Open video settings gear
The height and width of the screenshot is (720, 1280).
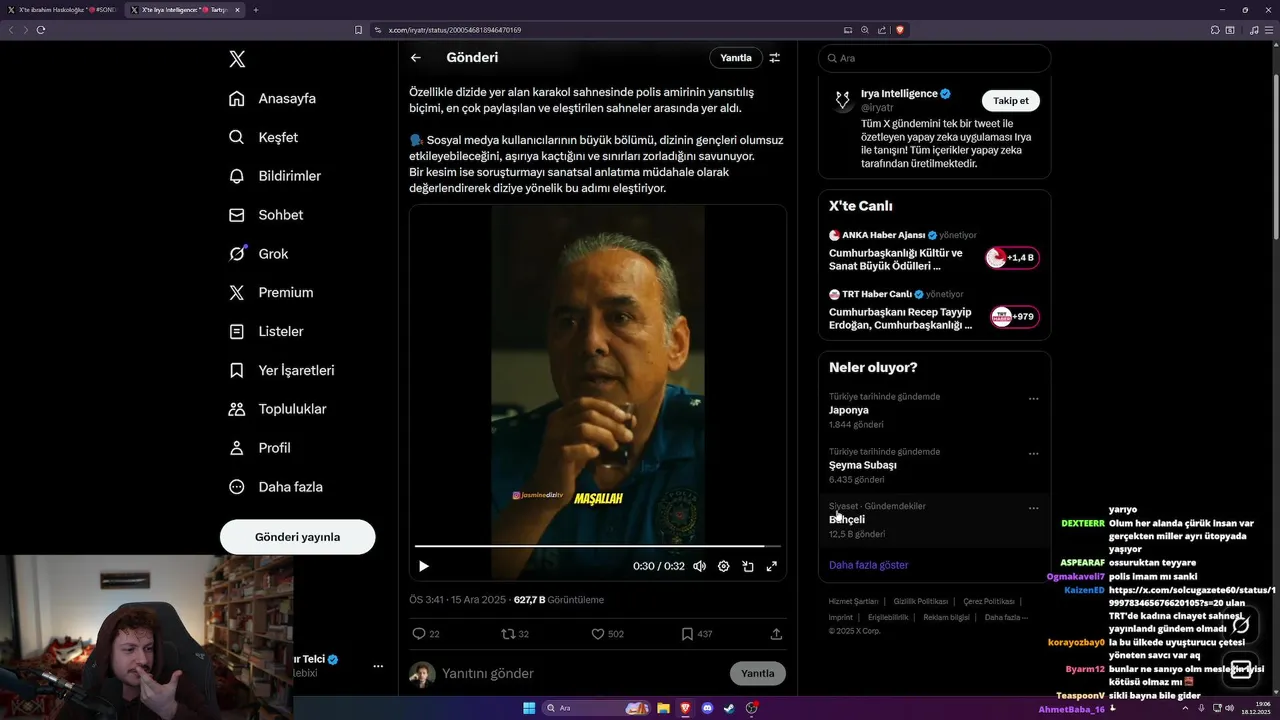[x=724, y=566]
